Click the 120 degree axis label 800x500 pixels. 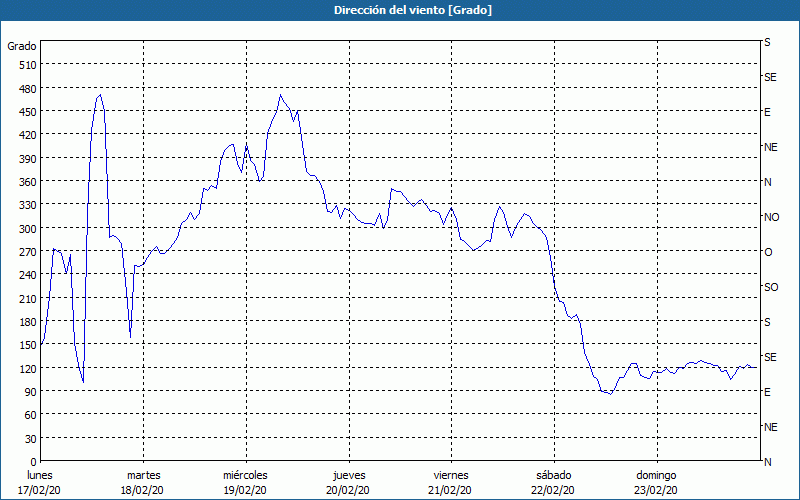click(28, 369)
